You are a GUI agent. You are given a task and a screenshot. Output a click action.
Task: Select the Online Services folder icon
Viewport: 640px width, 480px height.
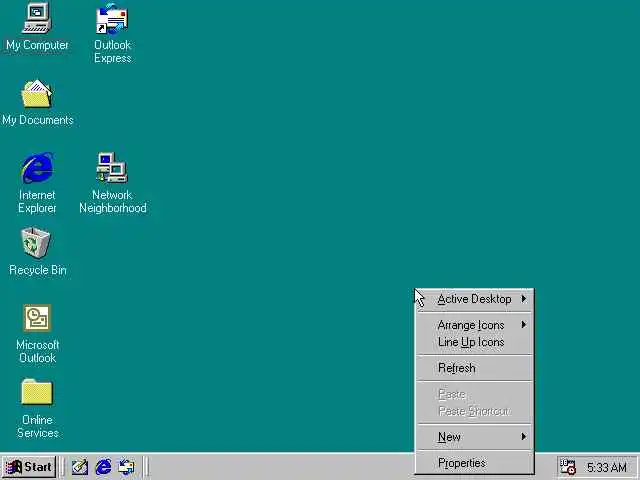37,392
